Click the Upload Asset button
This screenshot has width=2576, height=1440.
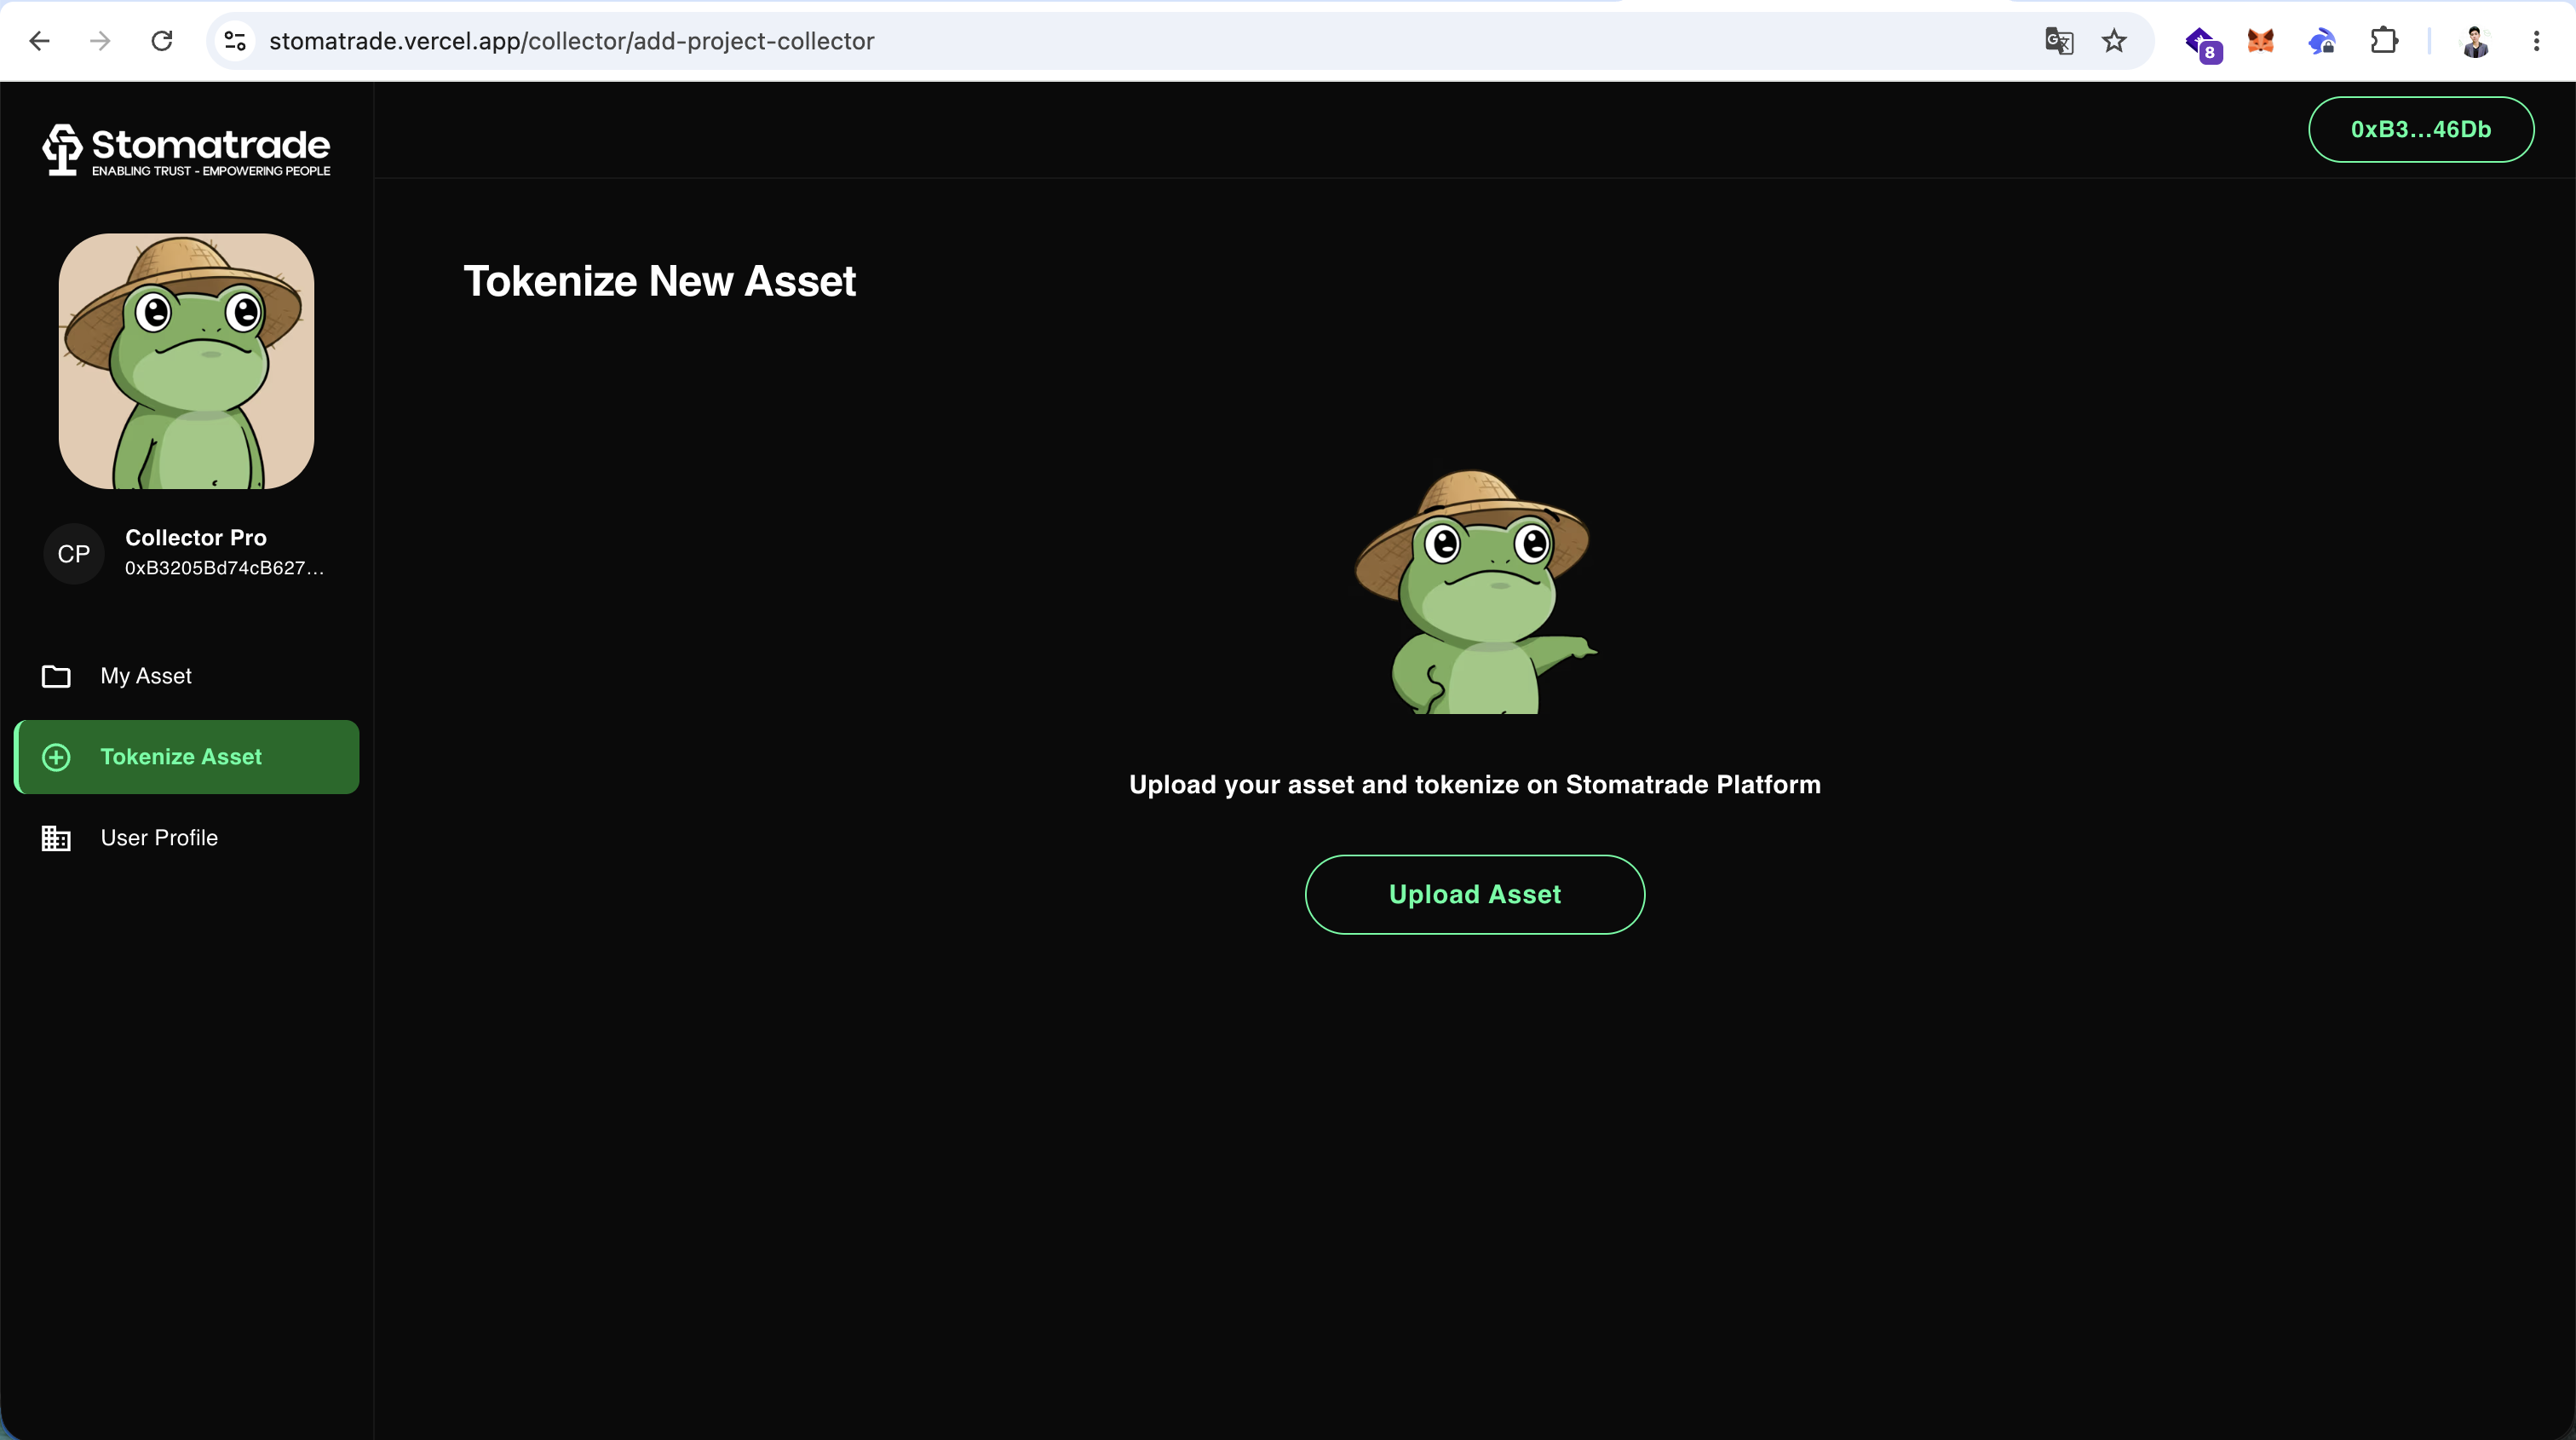(x=1475, y=894)
